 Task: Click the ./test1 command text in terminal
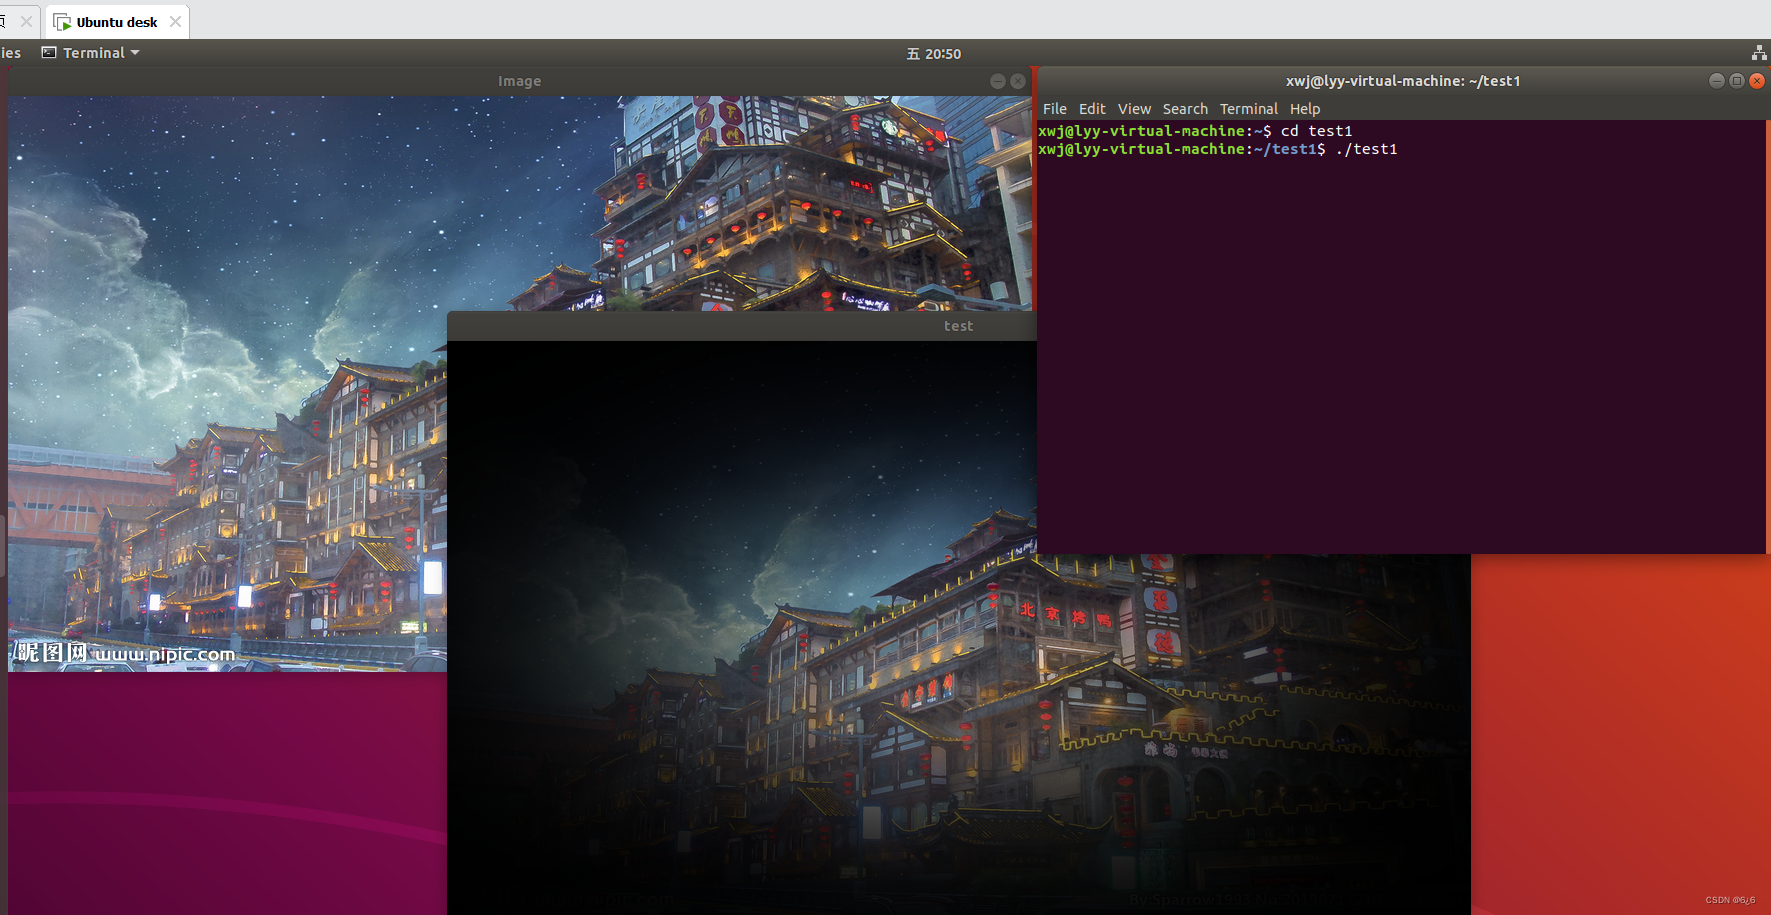click(x=1366, y=149)
